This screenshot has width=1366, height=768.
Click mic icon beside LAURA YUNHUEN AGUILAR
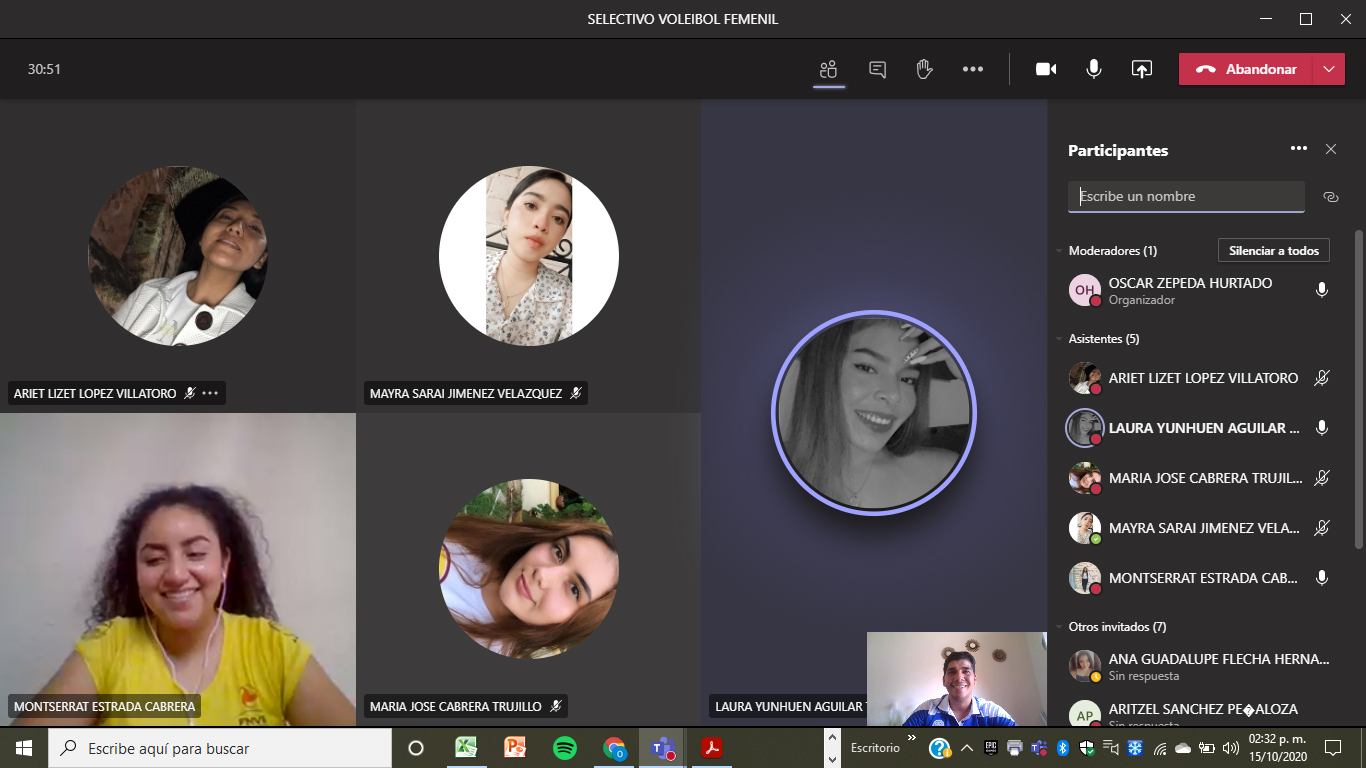(x=1322, y=428)
